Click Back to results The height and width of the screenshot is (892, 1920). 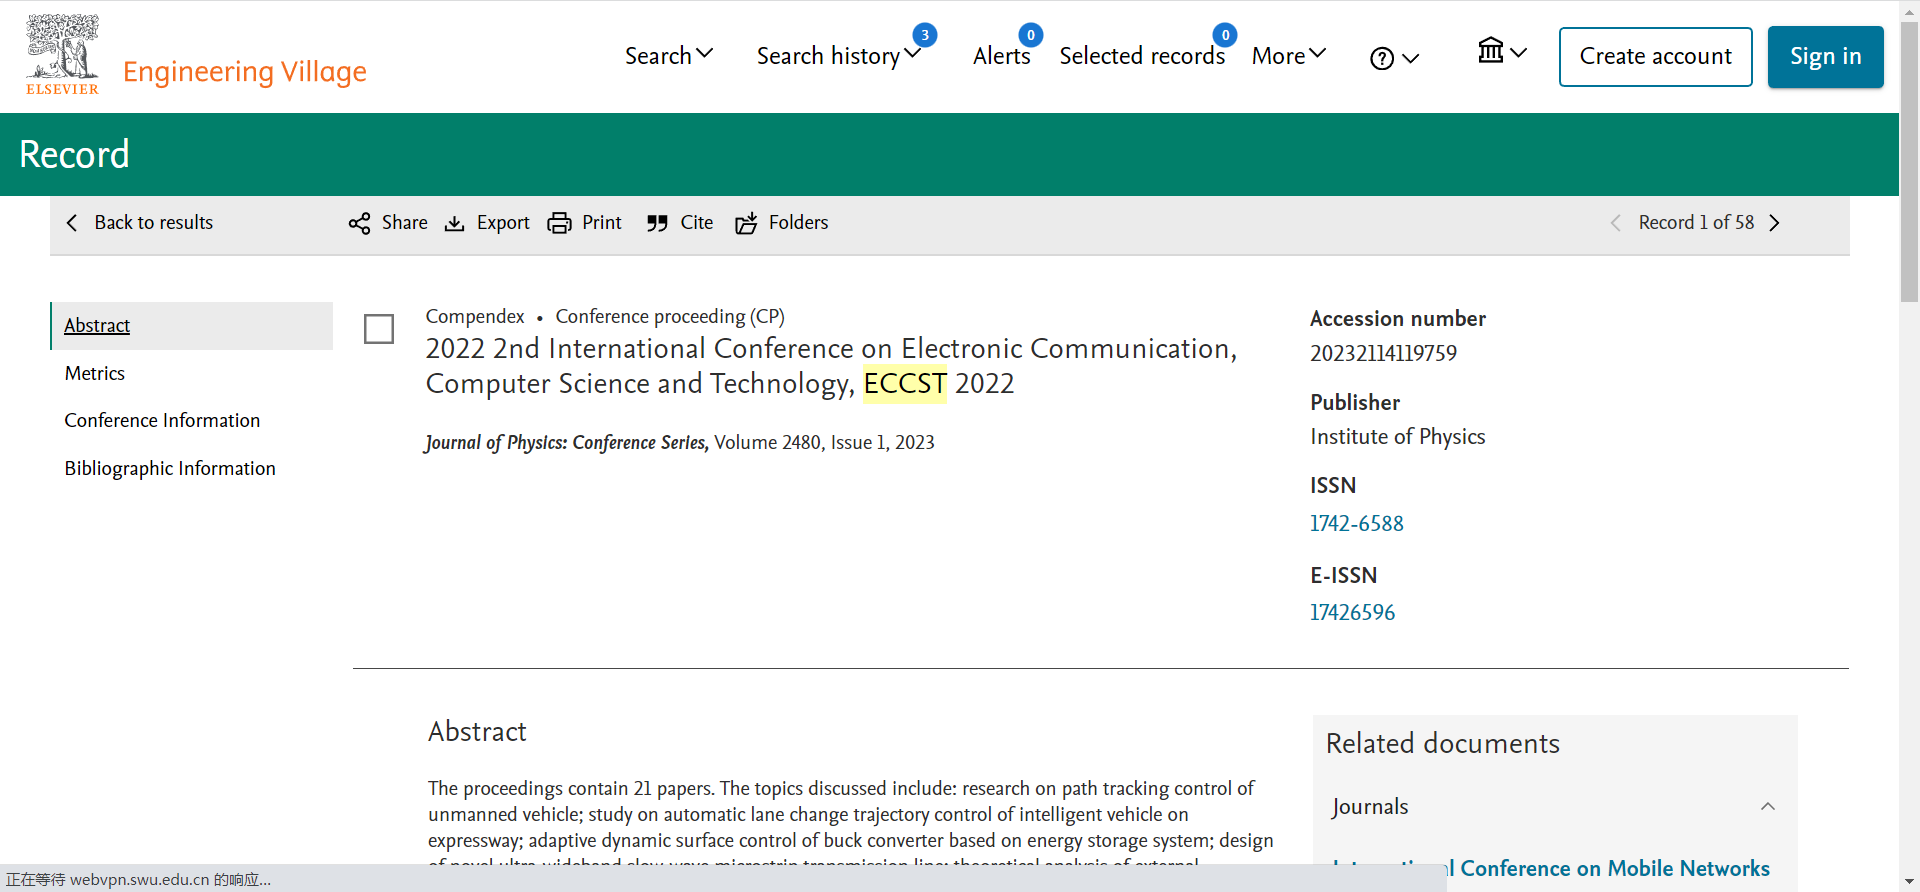pyautogui.click(x=153, y=223)
